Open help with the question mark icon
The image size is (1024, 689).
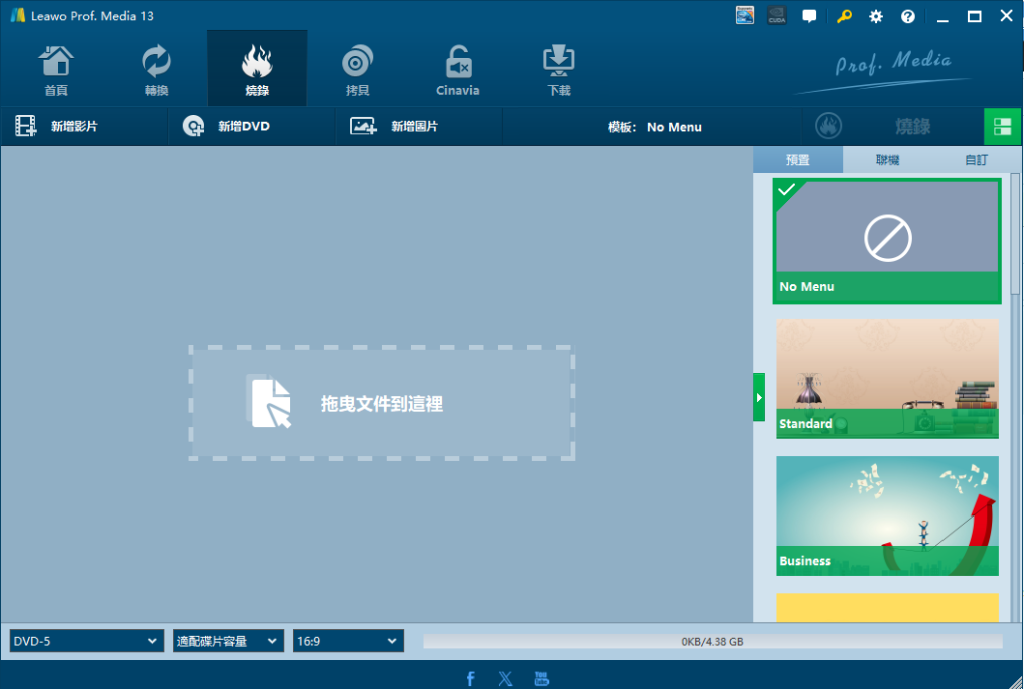coord(908,16)
